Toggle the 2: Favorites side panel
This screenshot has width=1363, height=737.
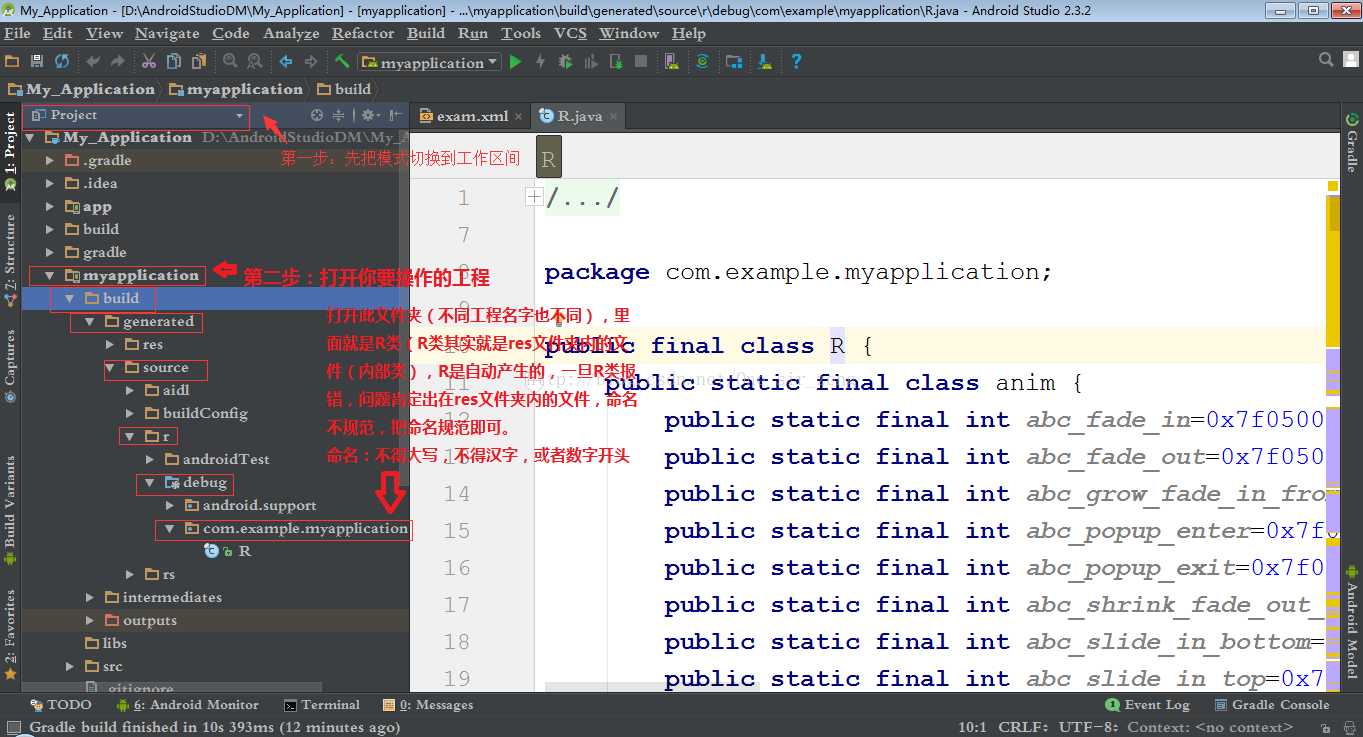pyautogui.click(x=10, y=633)
